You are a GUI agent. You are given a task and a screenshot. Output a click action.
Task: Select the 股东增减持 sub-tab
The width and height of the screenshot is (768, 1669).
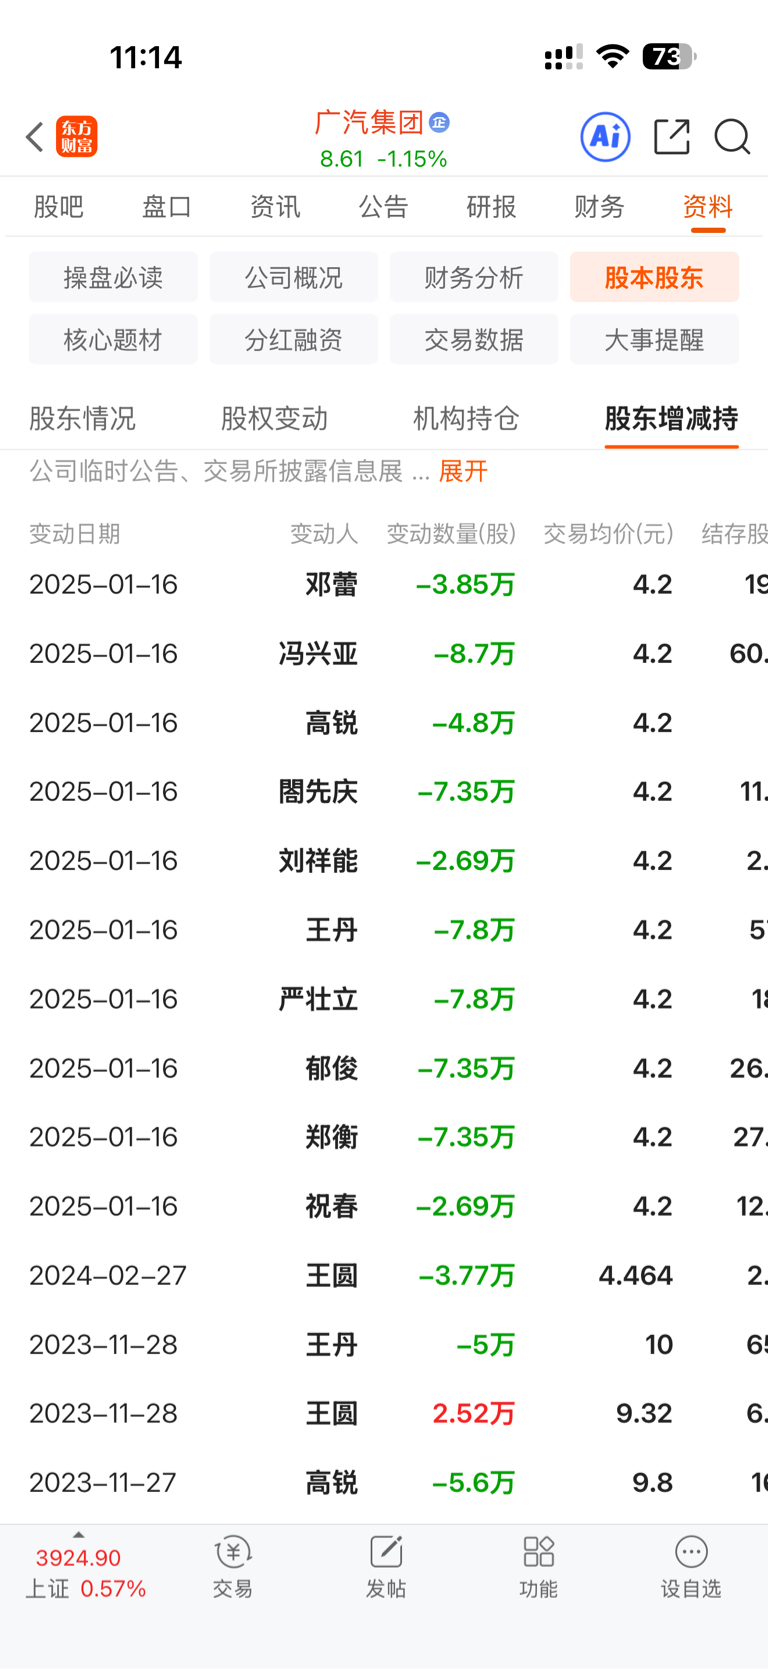[671, 418]
